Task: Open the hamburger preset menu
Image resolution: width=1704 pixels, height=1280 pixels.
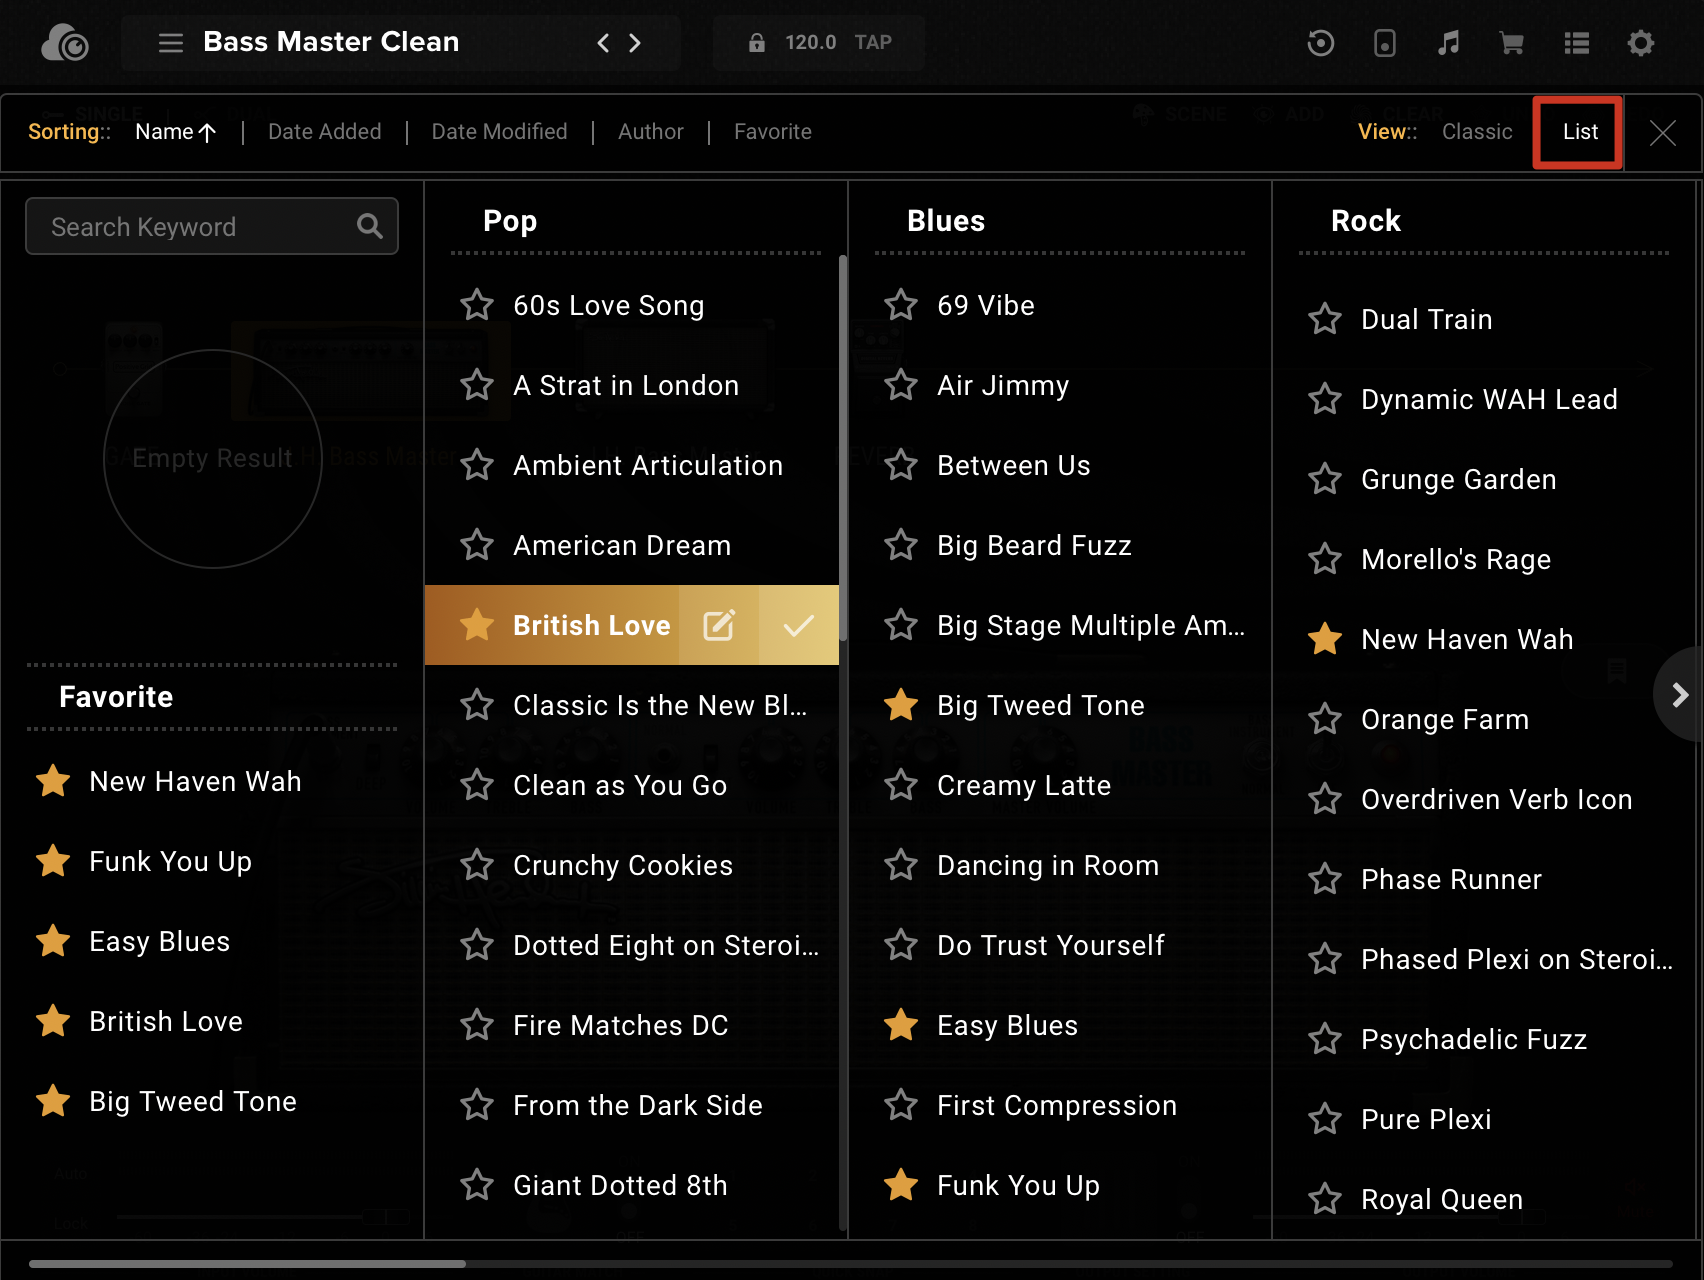Action: 171,43
